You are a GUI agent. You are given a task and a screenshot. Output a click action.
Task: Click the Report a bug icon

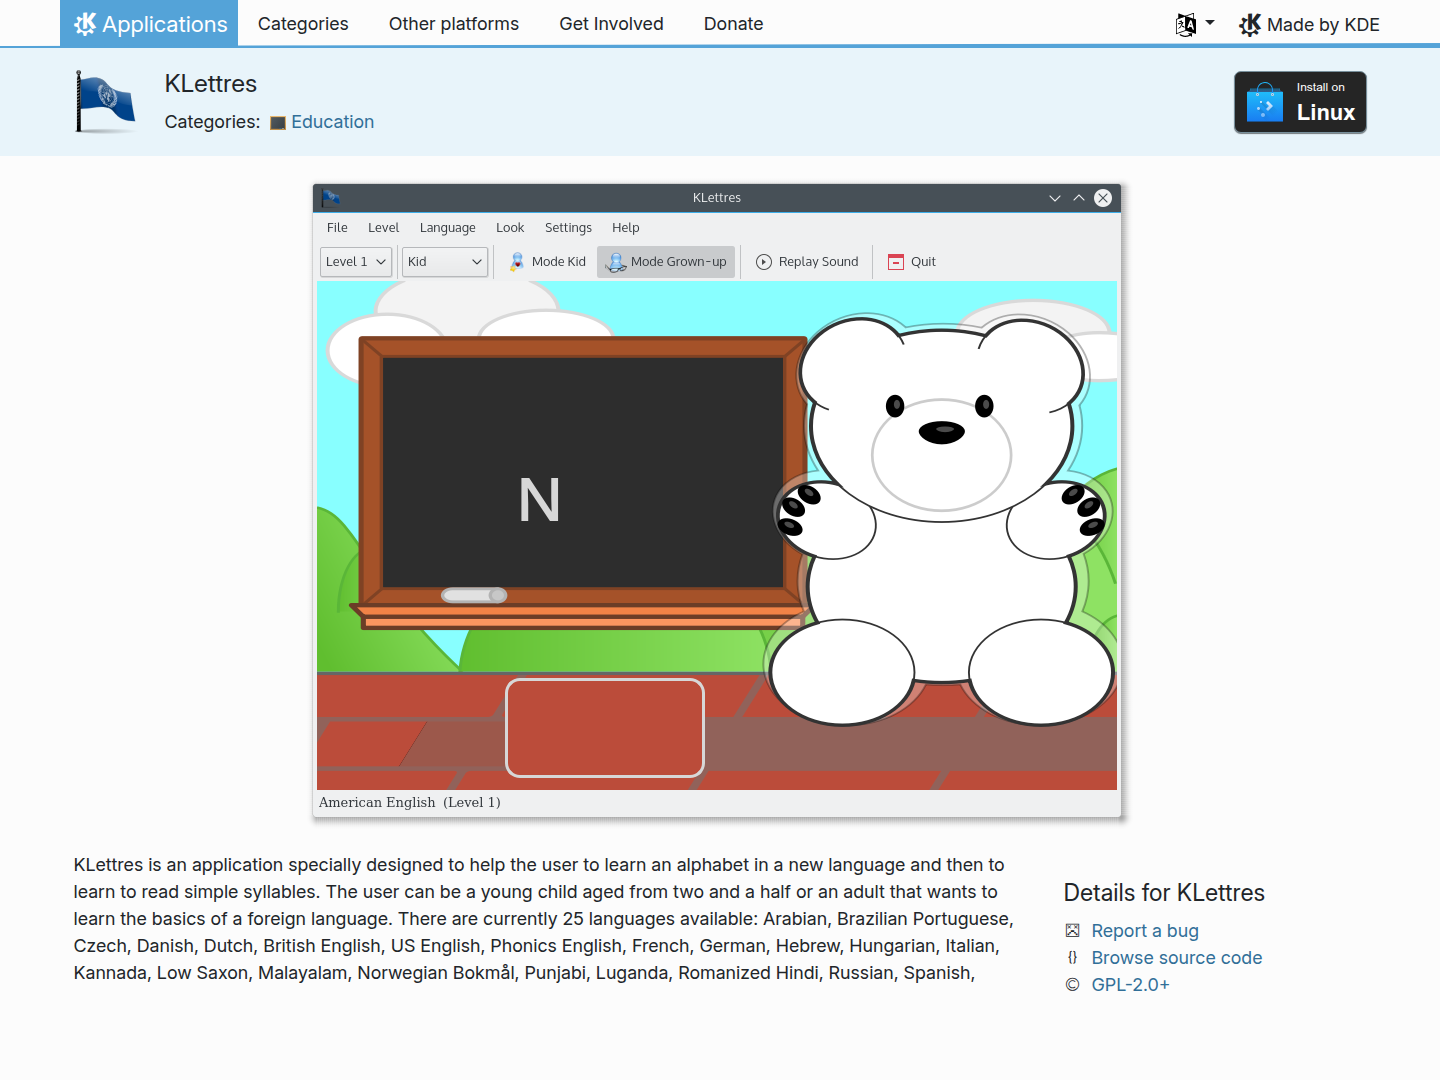[x=1073, y=931]
